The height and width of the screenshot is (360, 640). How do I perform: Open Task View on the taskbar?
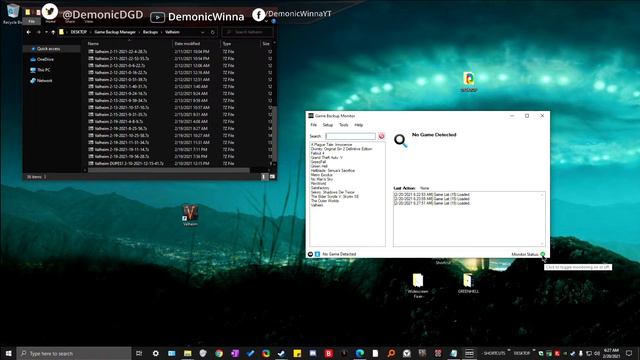(139, 353)
